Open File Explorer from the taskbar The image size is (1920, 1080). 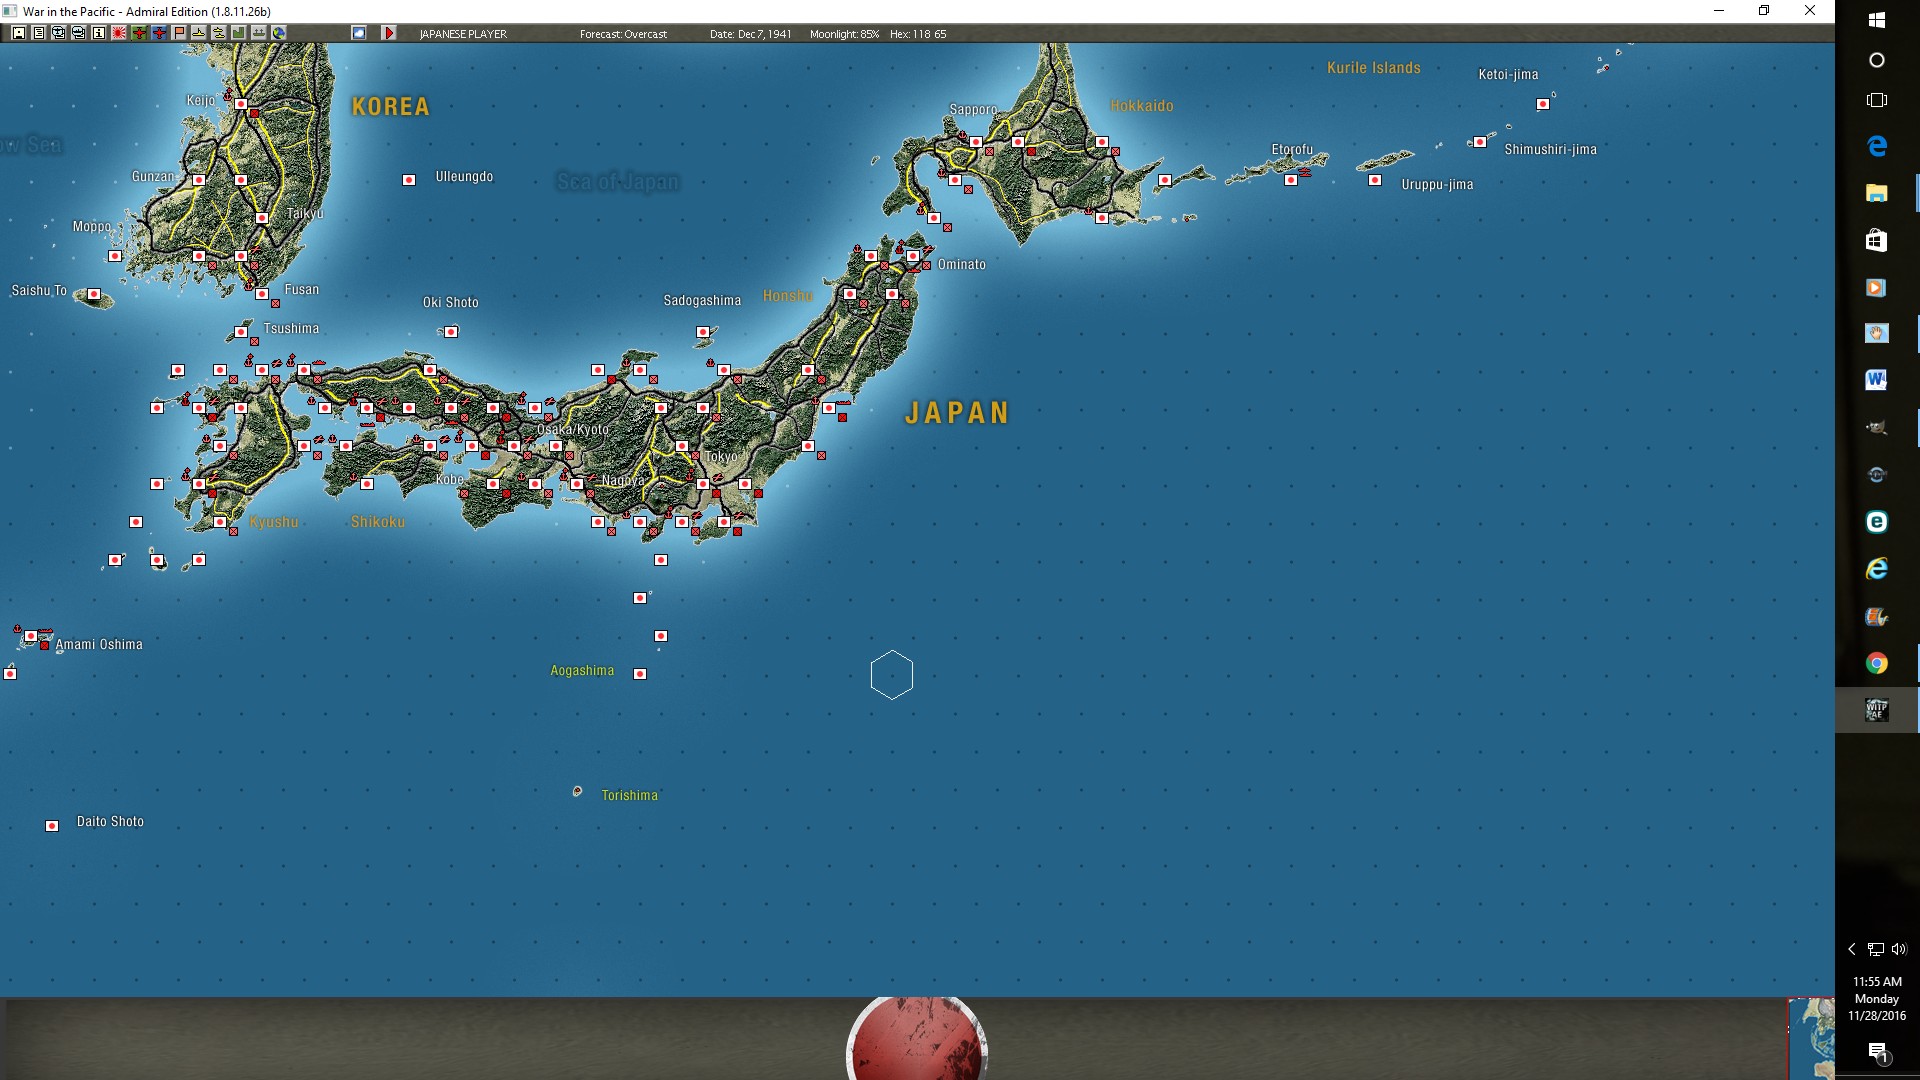(1877, 193)
